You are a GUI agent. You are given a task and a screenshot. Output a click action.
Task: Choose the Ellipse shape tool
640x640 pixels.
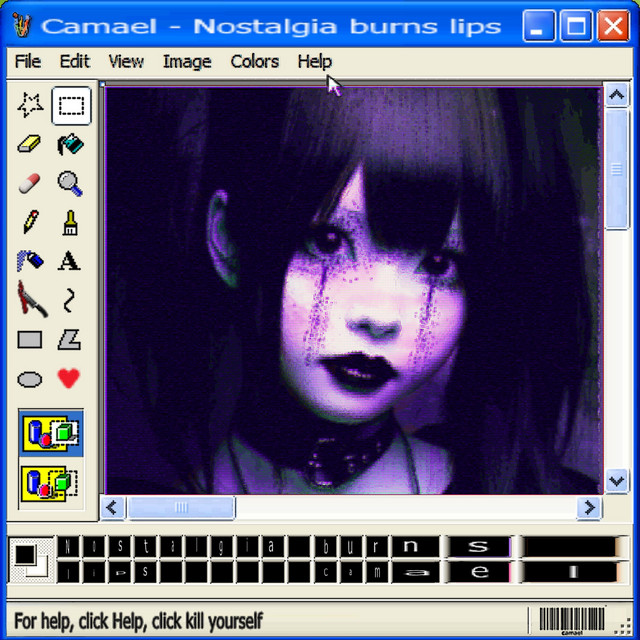[x=30, y=379]
